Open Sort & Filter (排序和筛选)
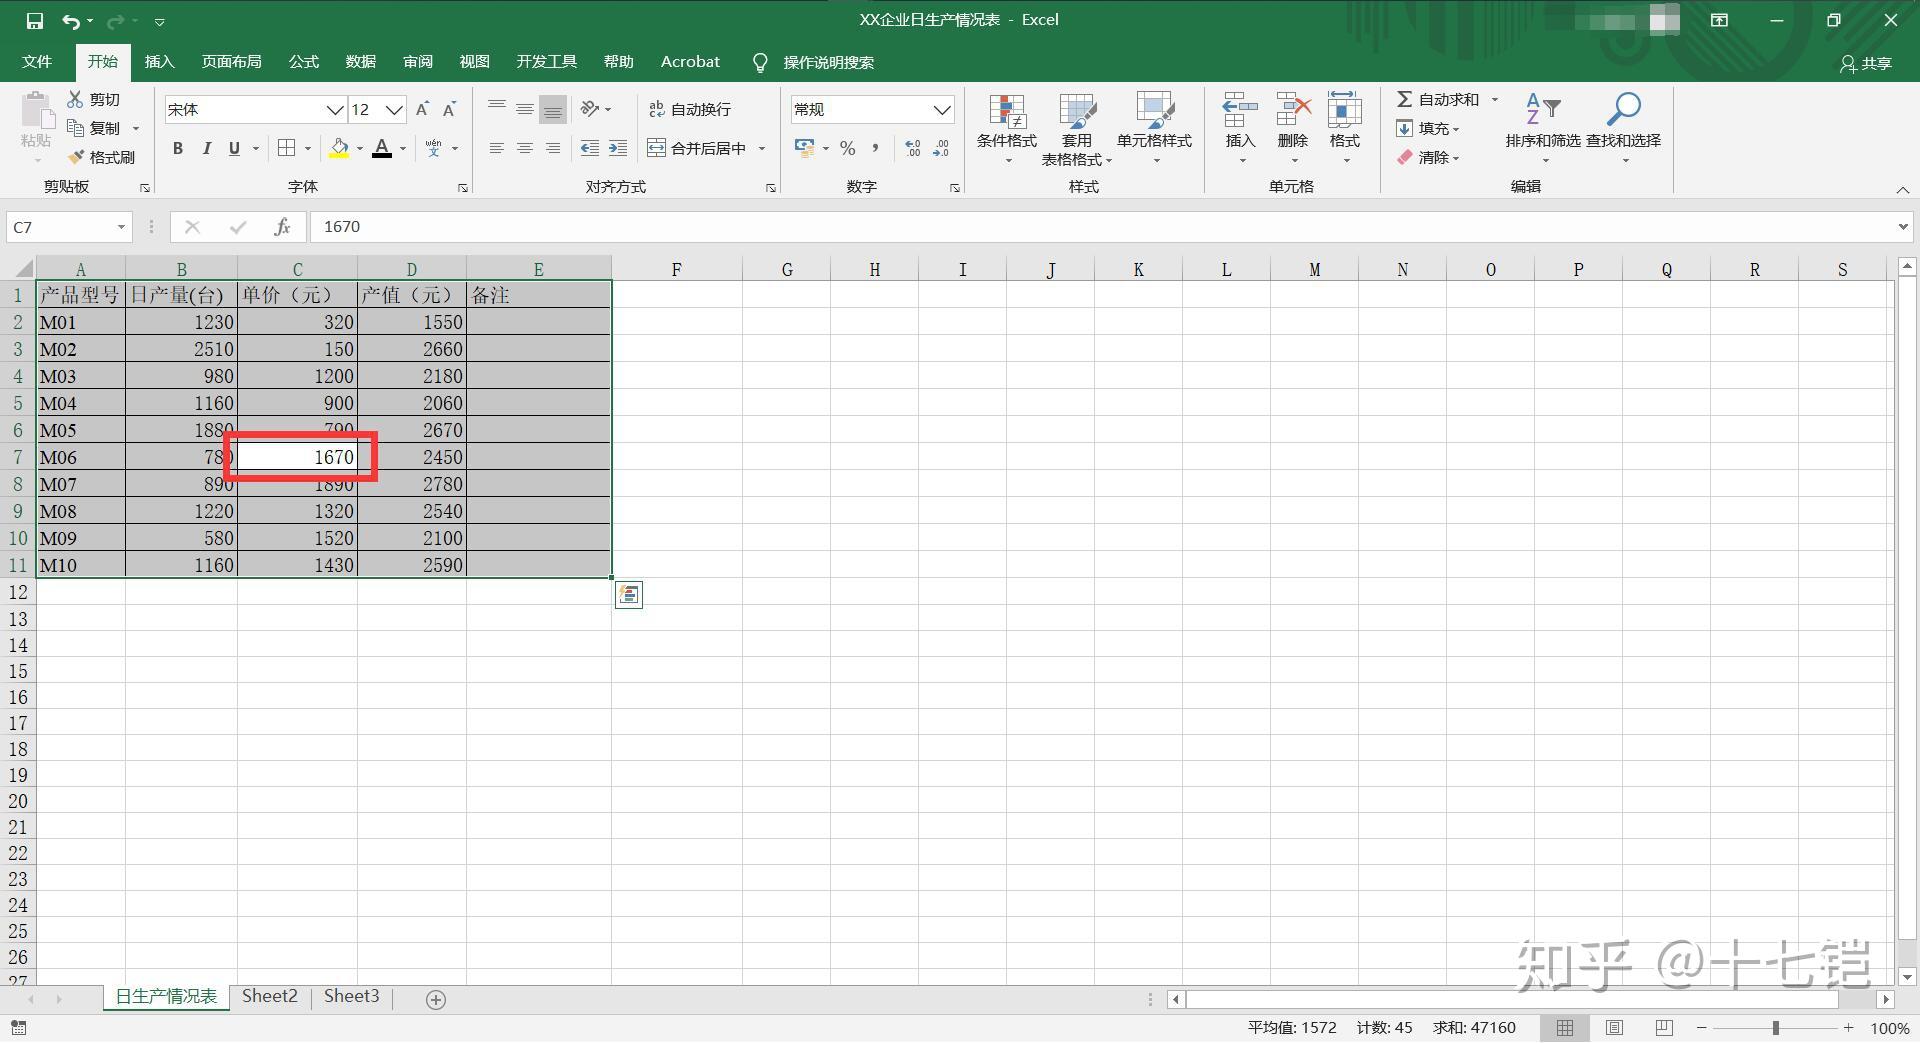 click(x=1543, y=127)
